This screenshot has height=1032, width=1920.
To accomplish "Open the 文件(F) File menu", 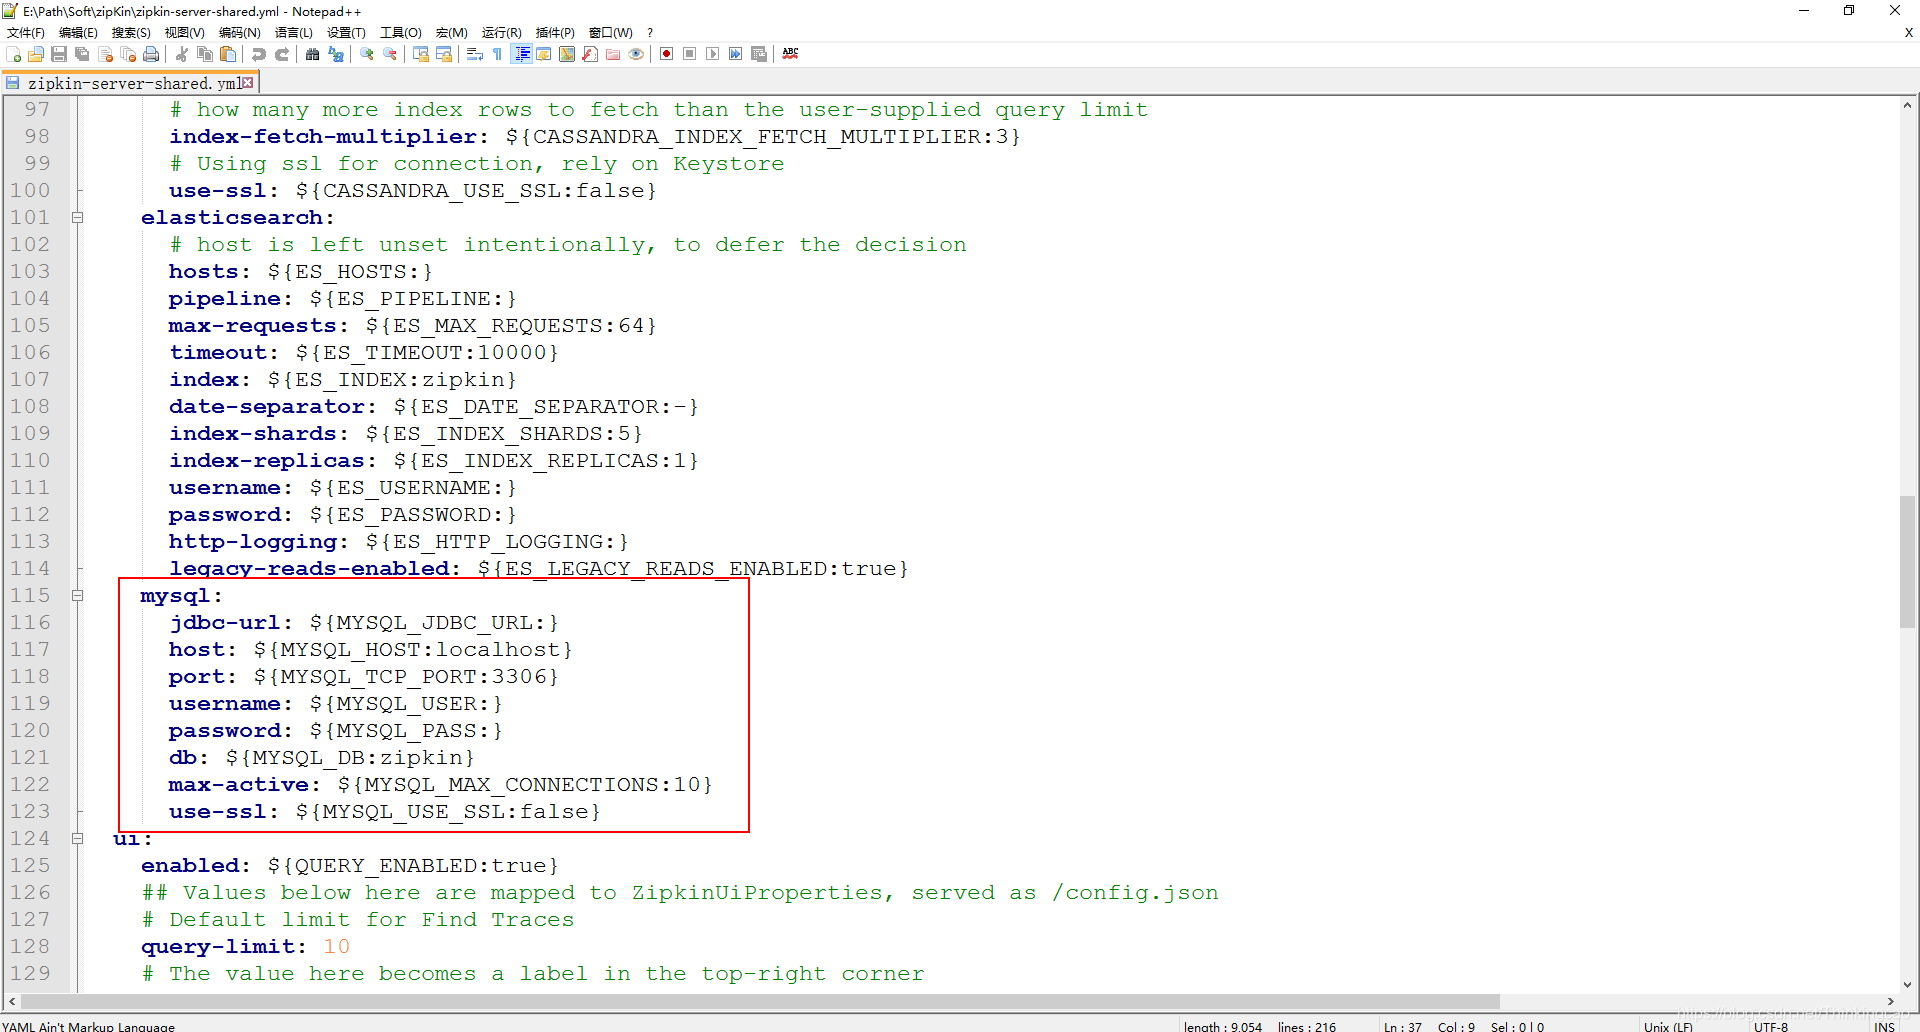I will point(26,33).
